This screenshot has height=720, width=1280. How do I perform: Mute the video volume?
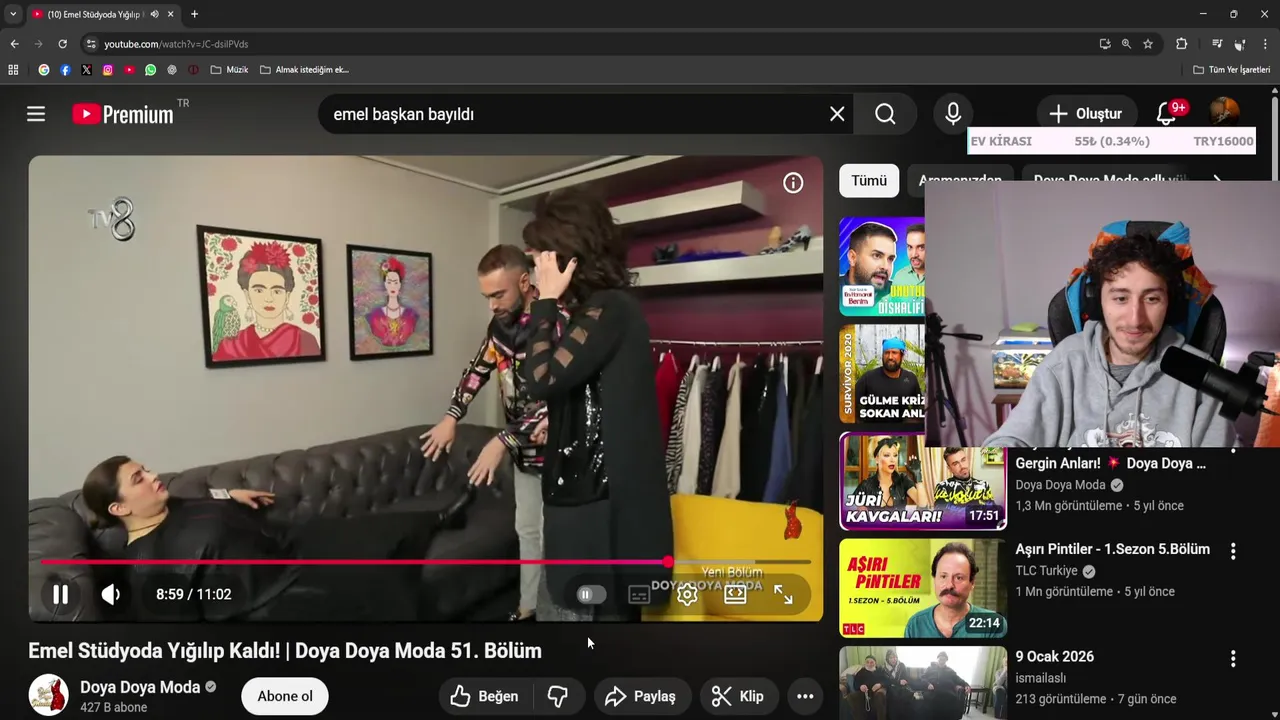pos(110,594)
